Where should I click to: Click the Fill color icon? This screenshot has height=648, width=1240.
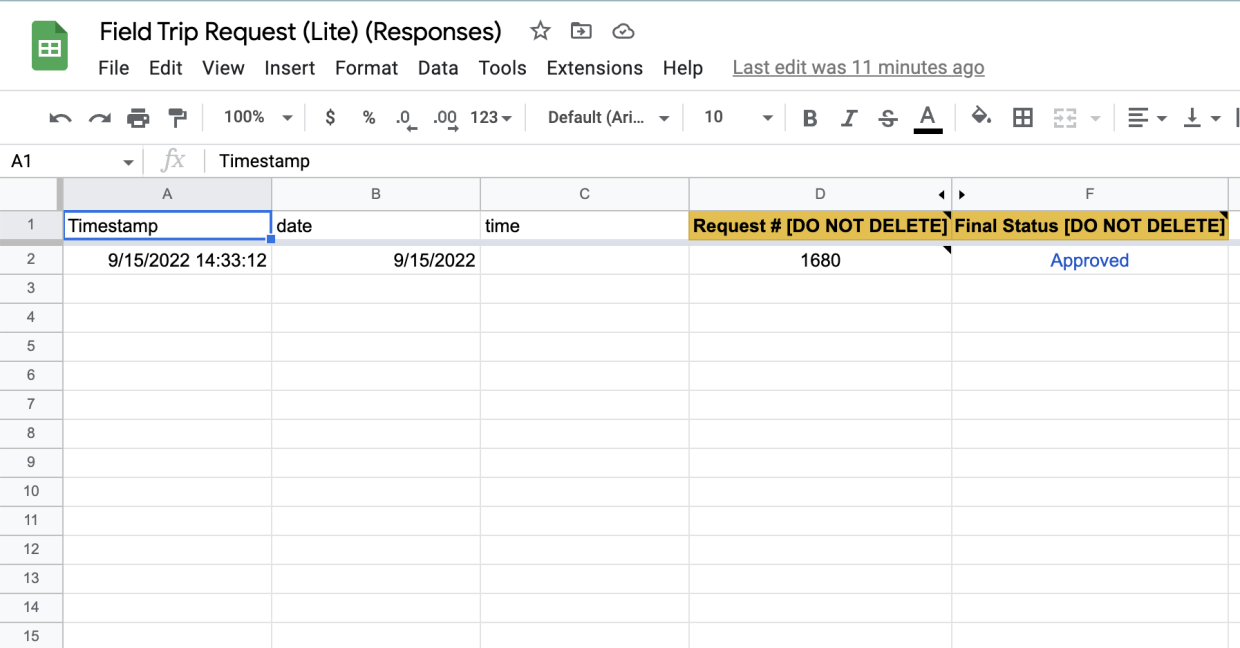point(981,117)
